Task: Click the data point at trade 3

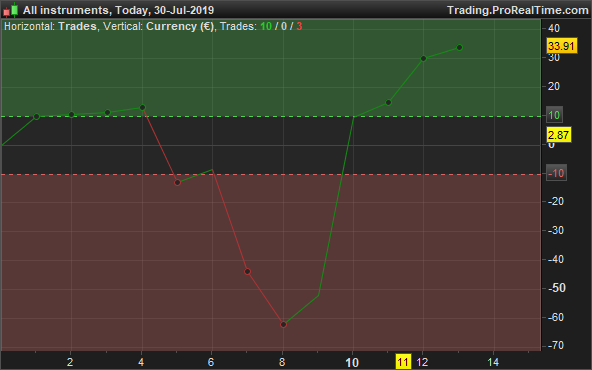Action: pyautogui.click(x=107, y=113)
